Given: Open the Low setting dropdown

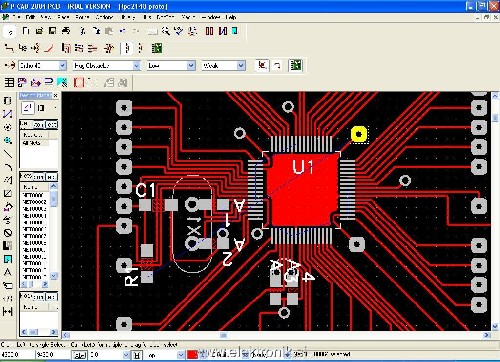Looking at the screenshot, I should pyautogui.click(x=191, y=65).
